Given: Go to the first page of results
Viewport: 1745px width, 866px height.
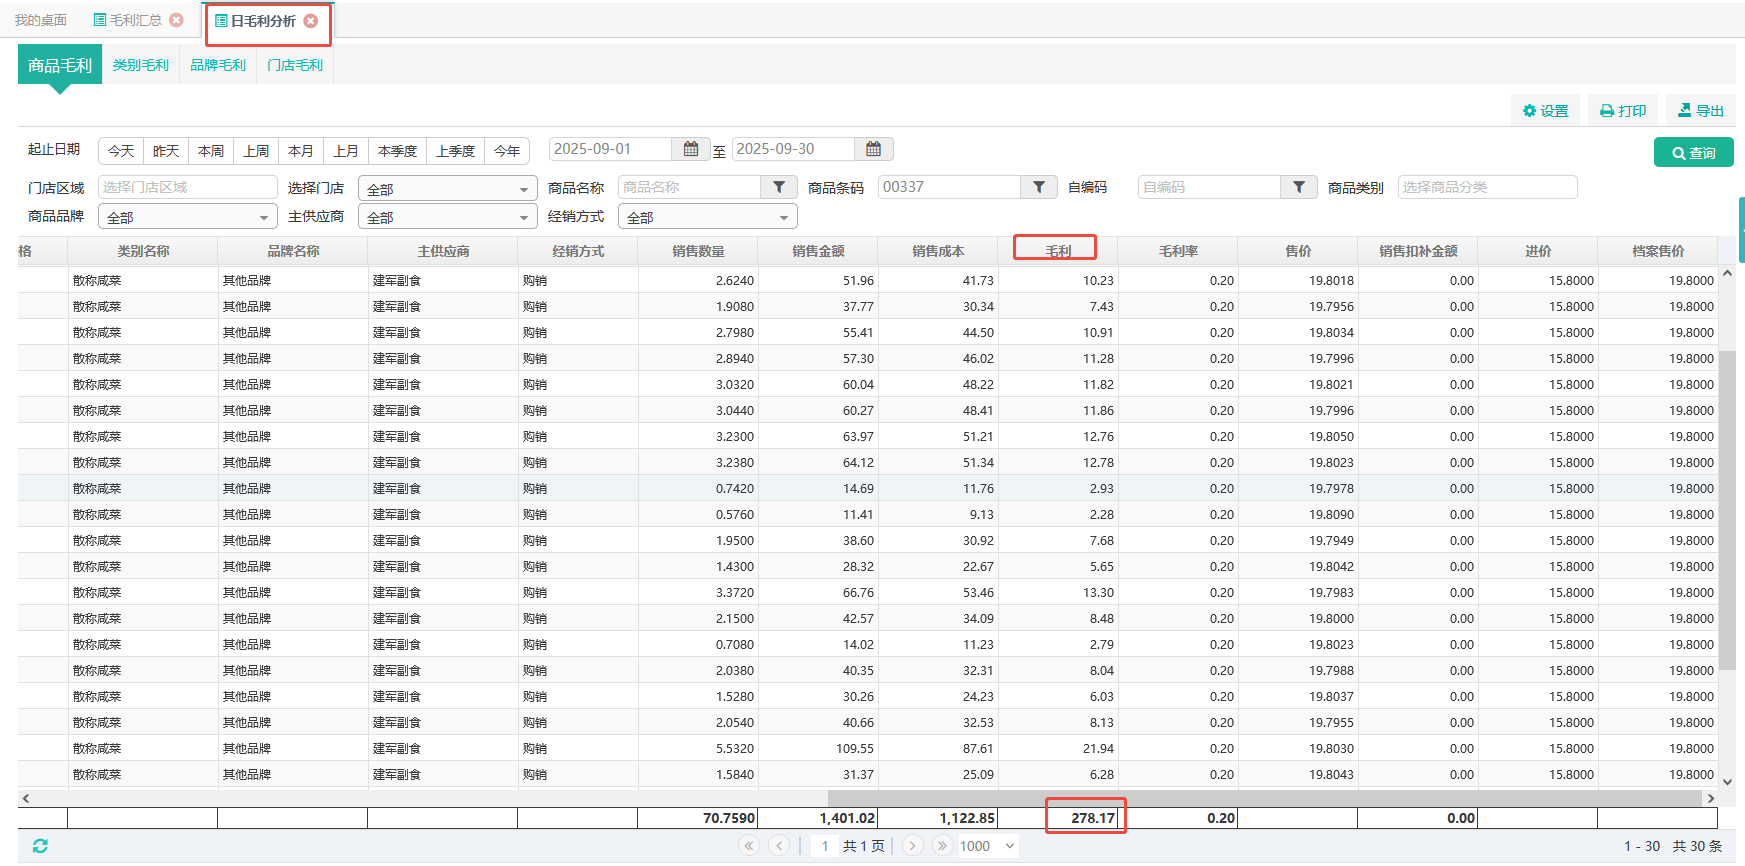Looking at the screenshot, I should click(749, 846).
